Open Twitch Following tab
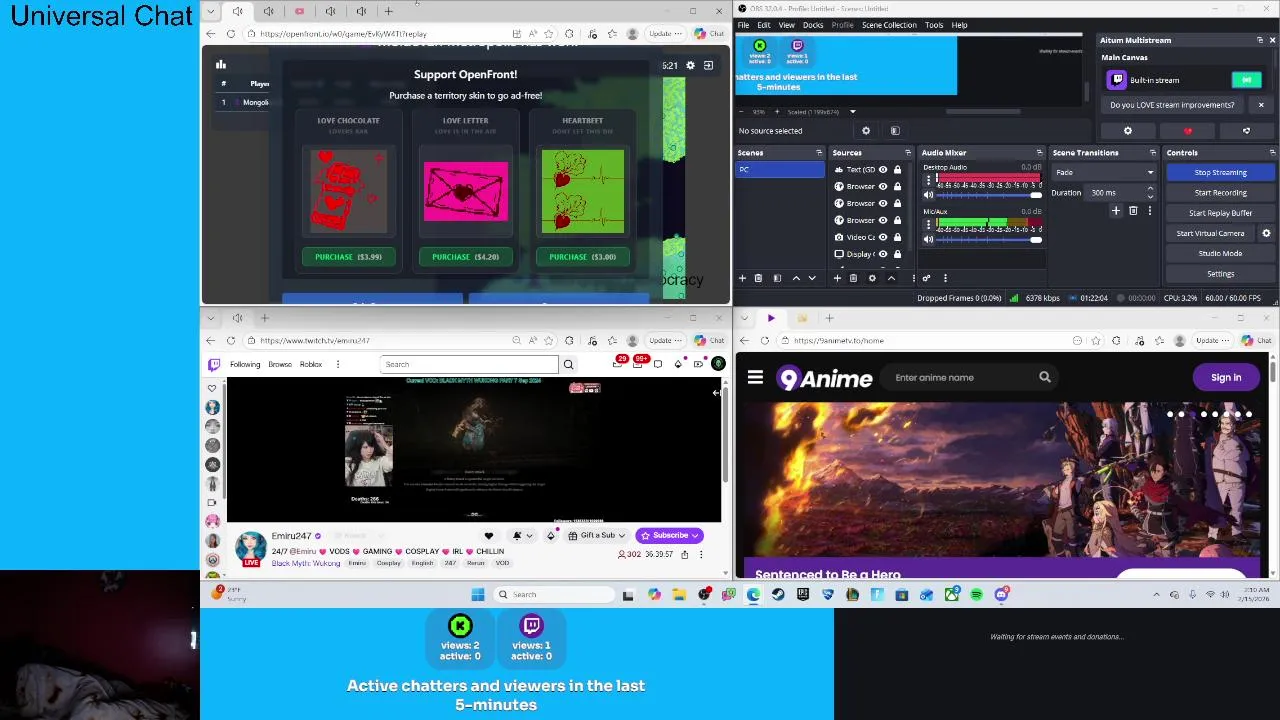The height and width of the screenshot is (720, 1280). 245,364
